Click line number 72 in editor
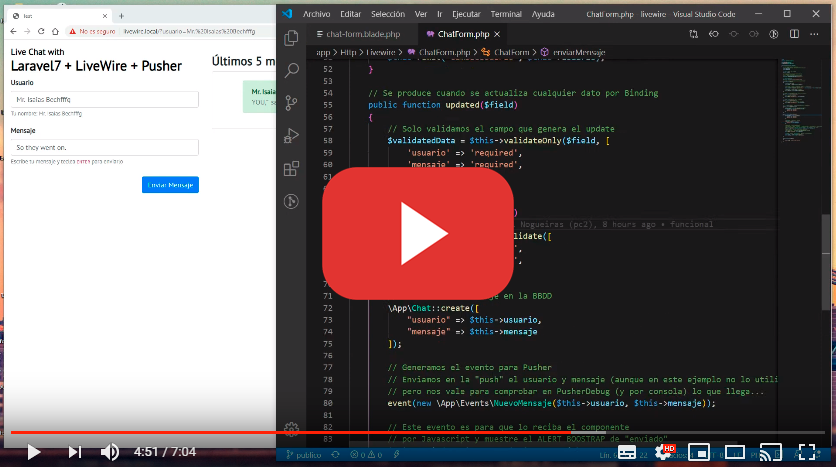 coord(327,308)
